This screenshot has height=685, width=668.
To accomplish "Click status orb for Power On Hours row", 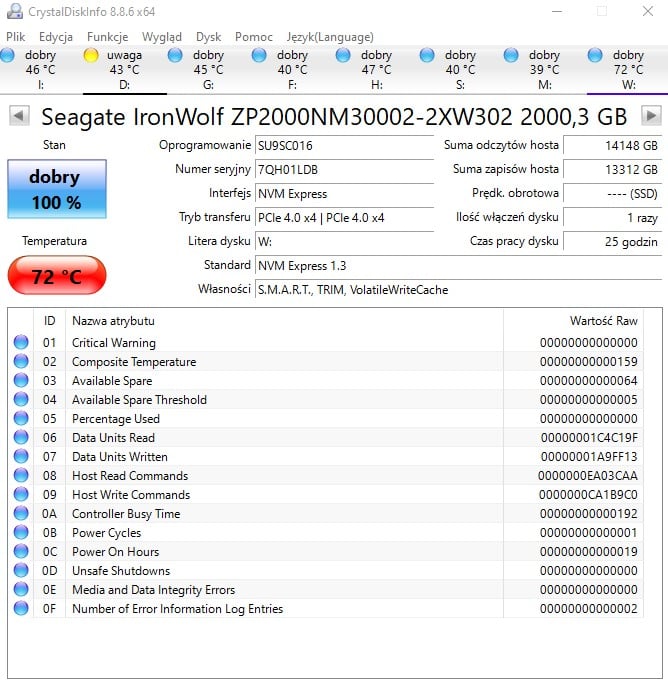I will [x=21, y=551].
